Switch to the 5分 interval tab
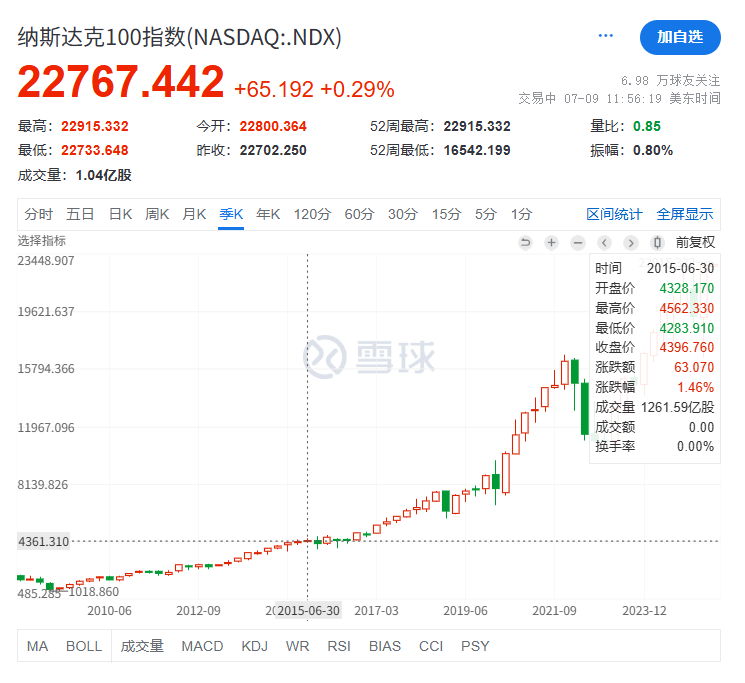Viewport: 745px width, 683px height. (x=486, y=214)
